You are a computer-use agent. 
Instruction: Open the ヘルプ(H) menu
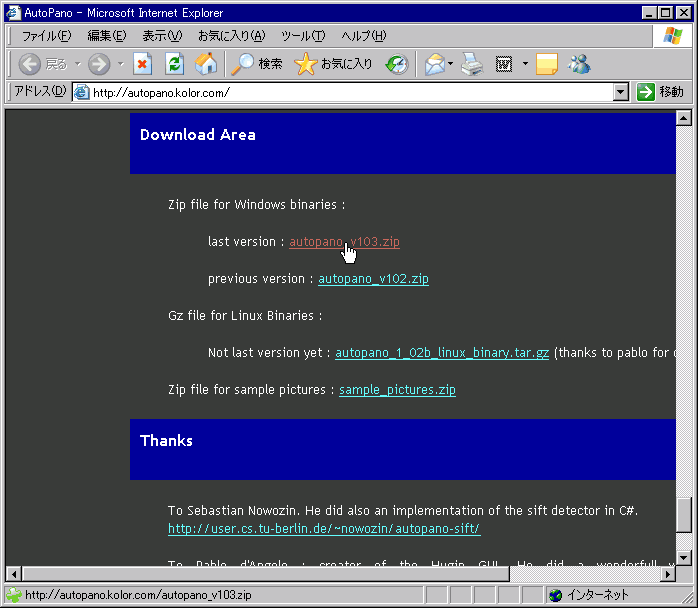pos(364,36)
